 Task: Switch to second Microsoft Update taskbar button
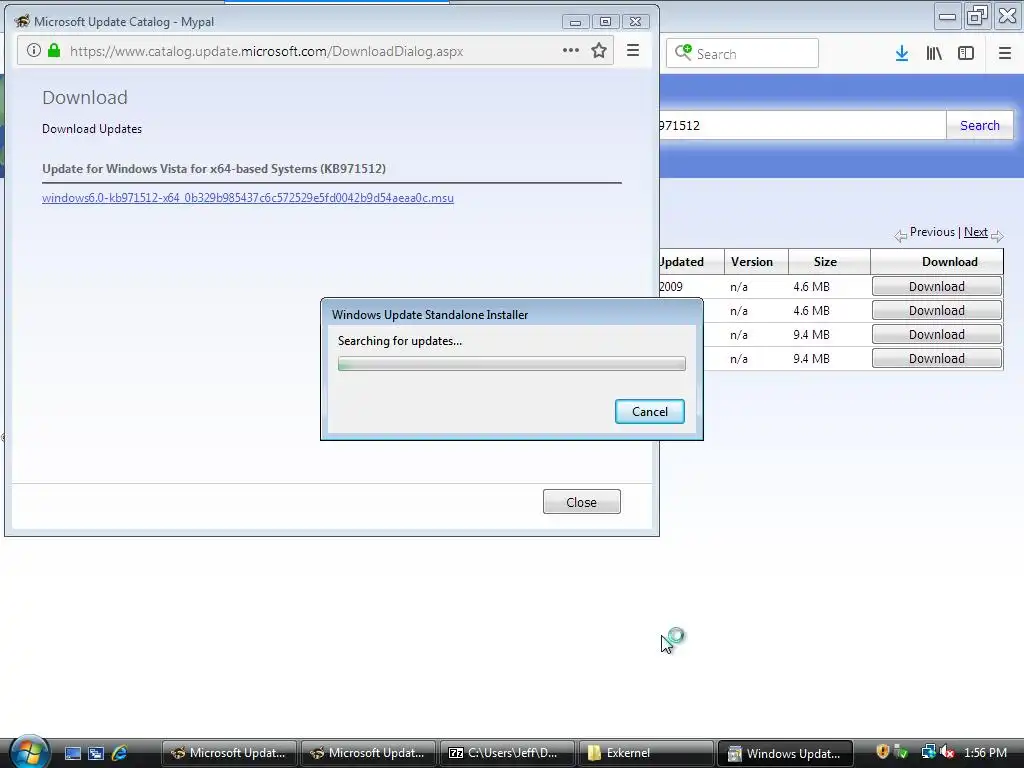click(368, 753)
